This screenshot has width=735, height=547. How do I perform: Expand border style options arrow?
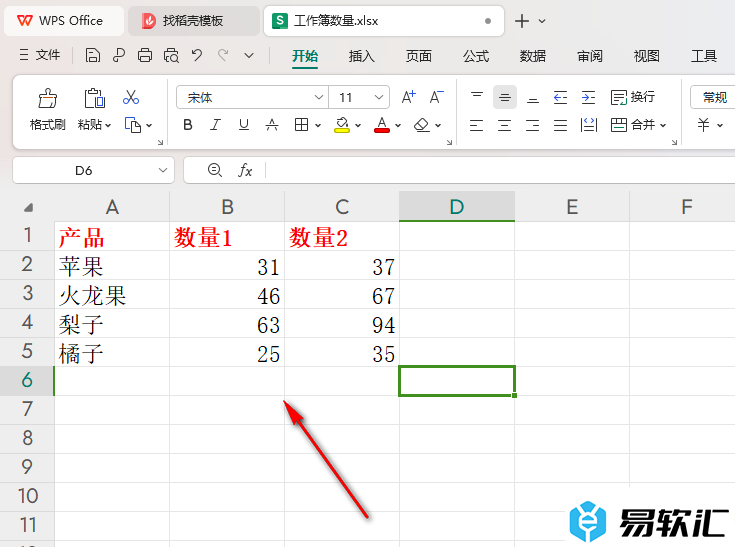click(x=318, y=126)
